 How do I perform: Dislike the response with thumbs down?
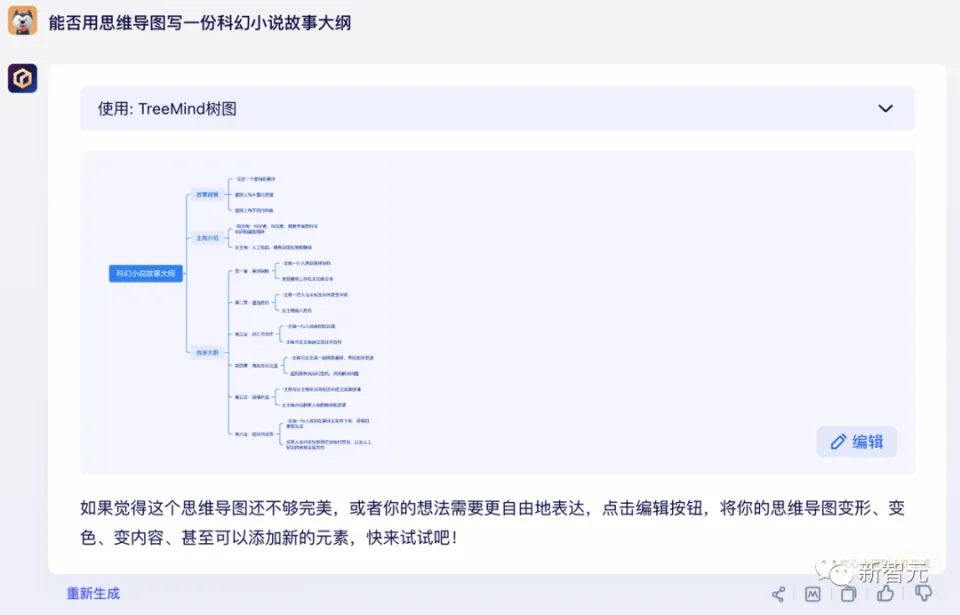tap(923, 593)
